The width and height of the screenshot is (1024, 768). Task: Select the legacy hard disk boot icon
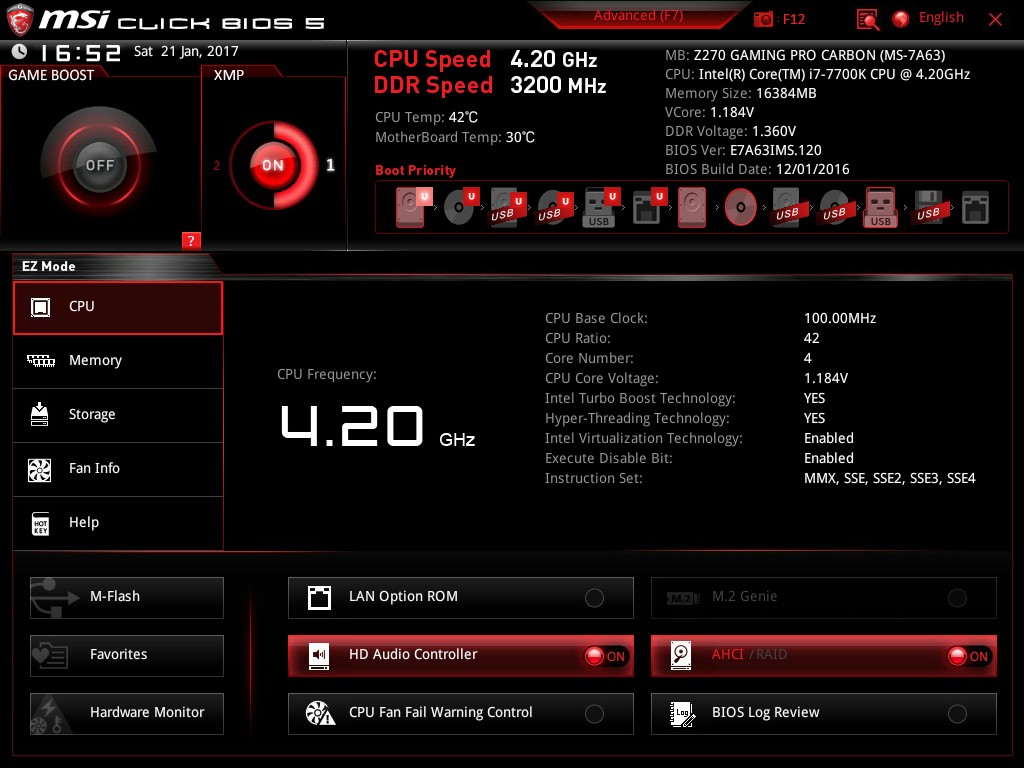click(x=692, y=207)
